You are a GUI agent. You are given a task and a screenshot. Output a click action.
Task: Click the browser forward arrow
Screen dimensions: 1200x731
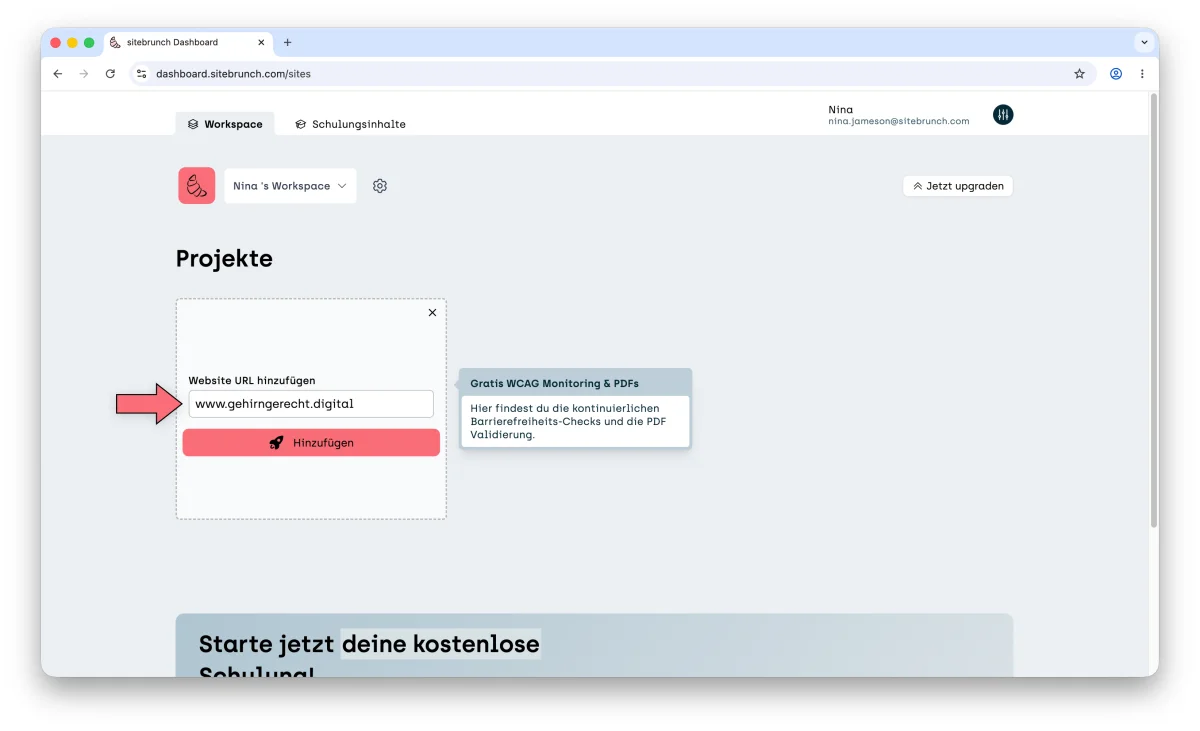84,74
